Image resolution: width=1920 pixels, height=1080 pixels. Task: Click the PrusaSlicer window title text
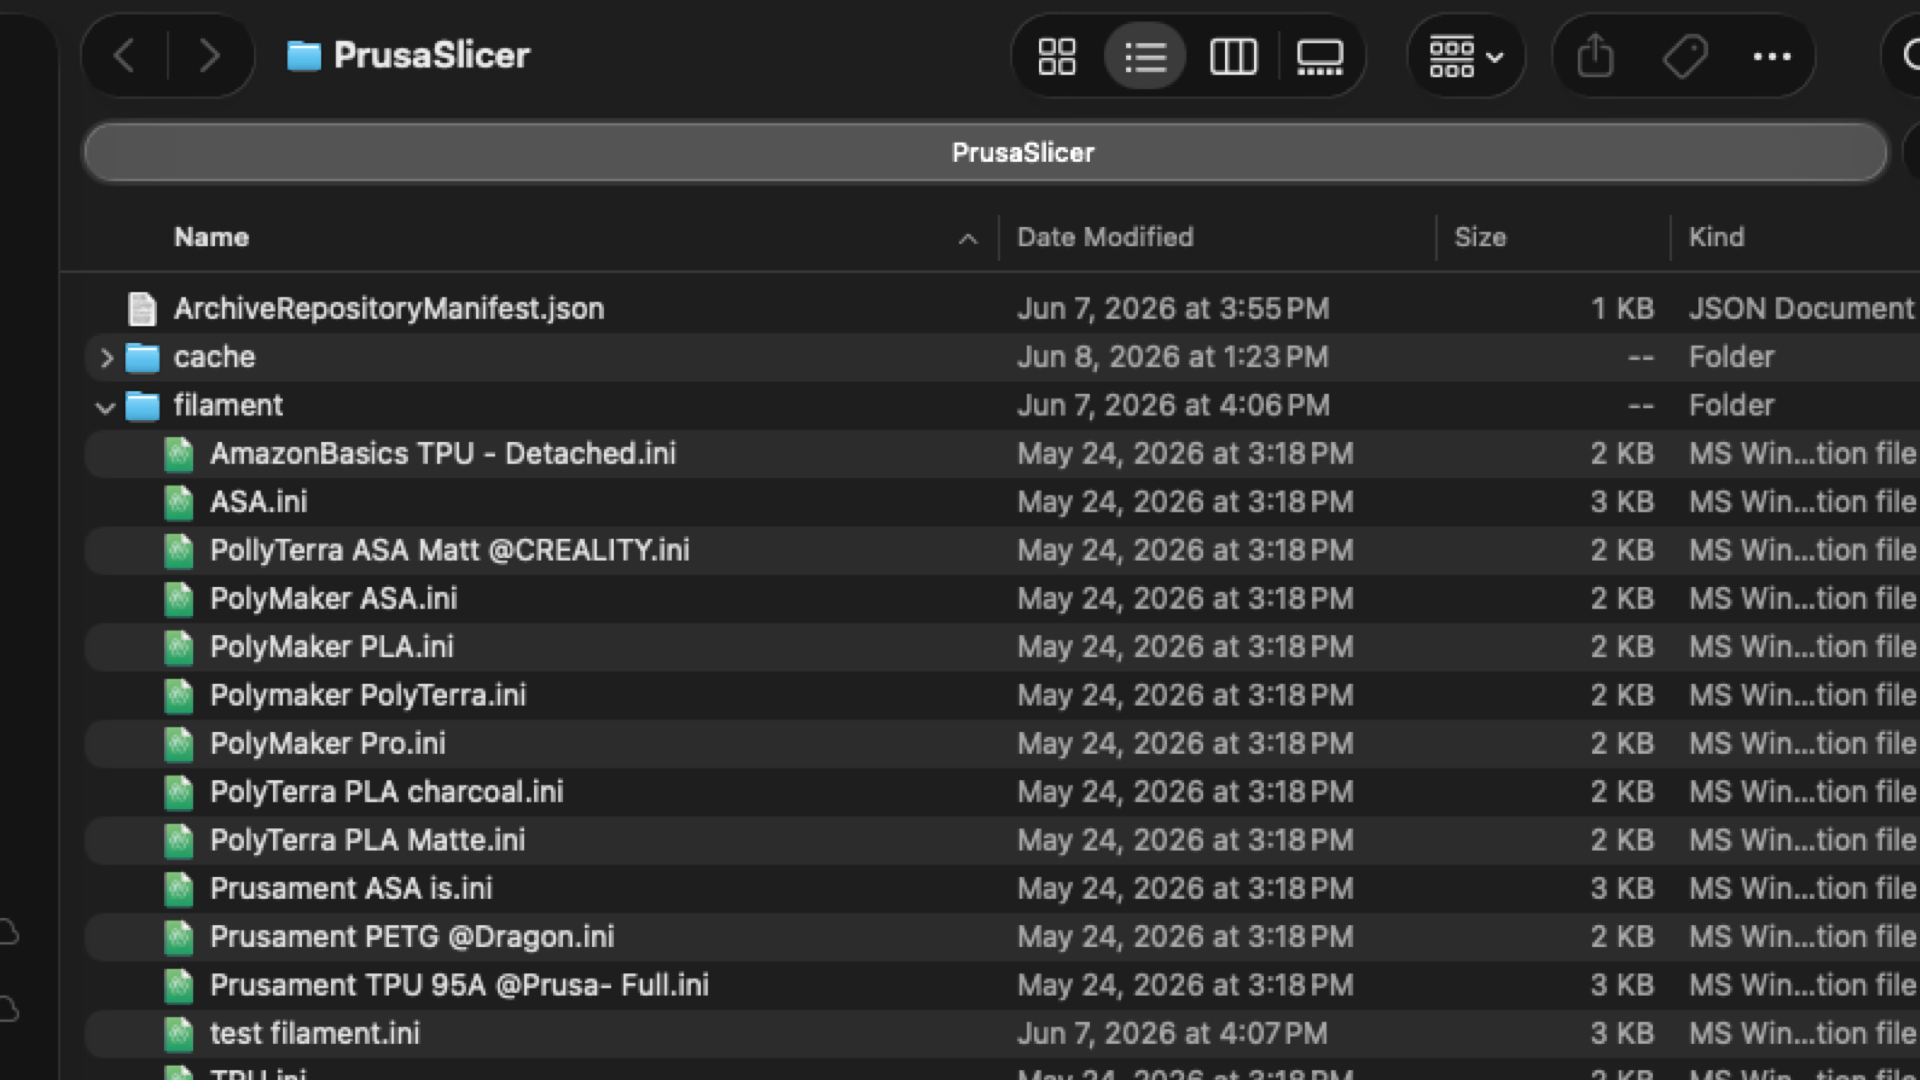(432, 56)
